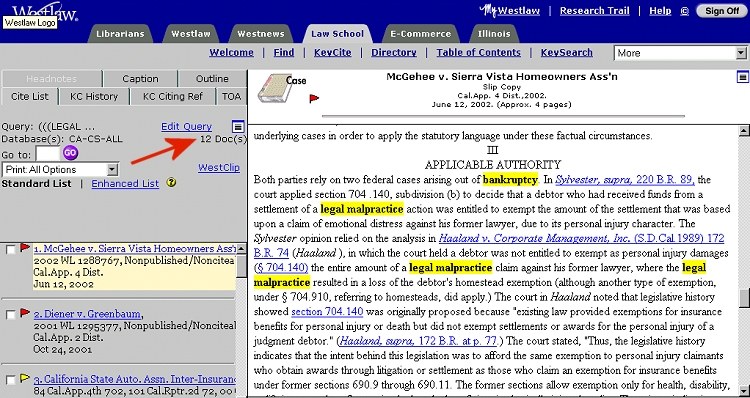The width and height of the screenshot is (750, 398).
Task: Open the help question mark next to Enhanced List
Action: [171, 183]
